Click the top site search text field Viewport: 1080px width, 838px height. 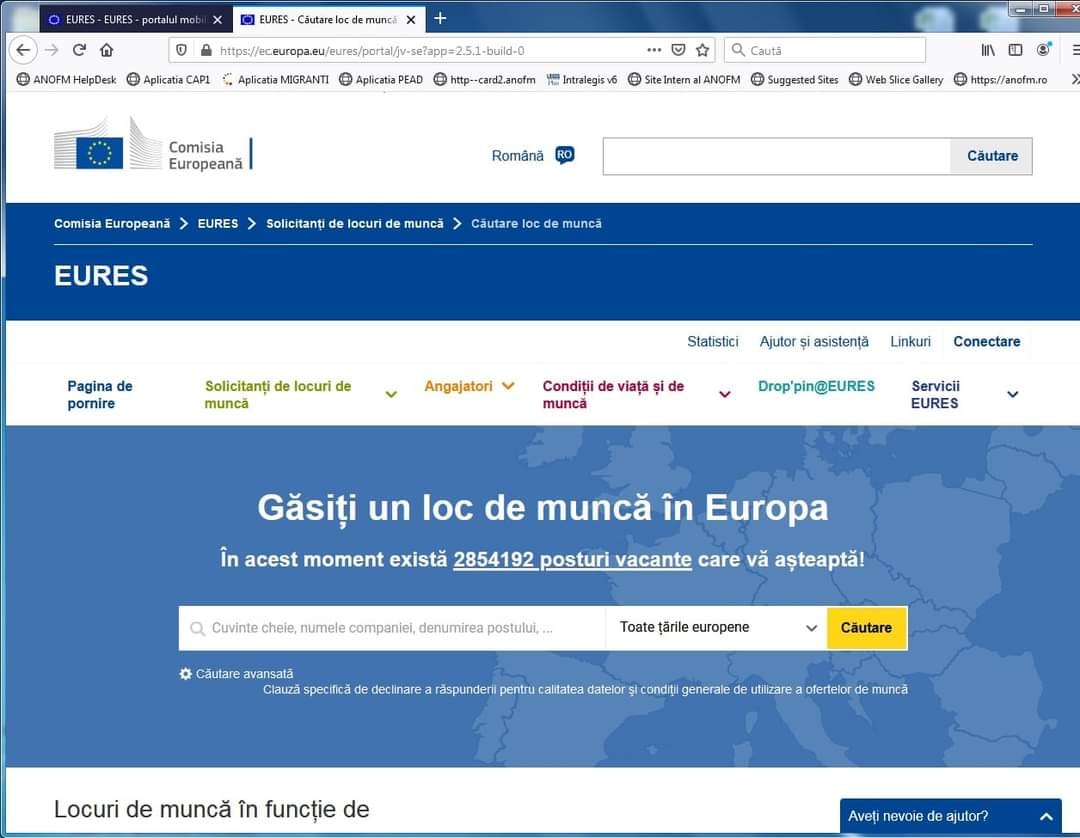point(776,156)
